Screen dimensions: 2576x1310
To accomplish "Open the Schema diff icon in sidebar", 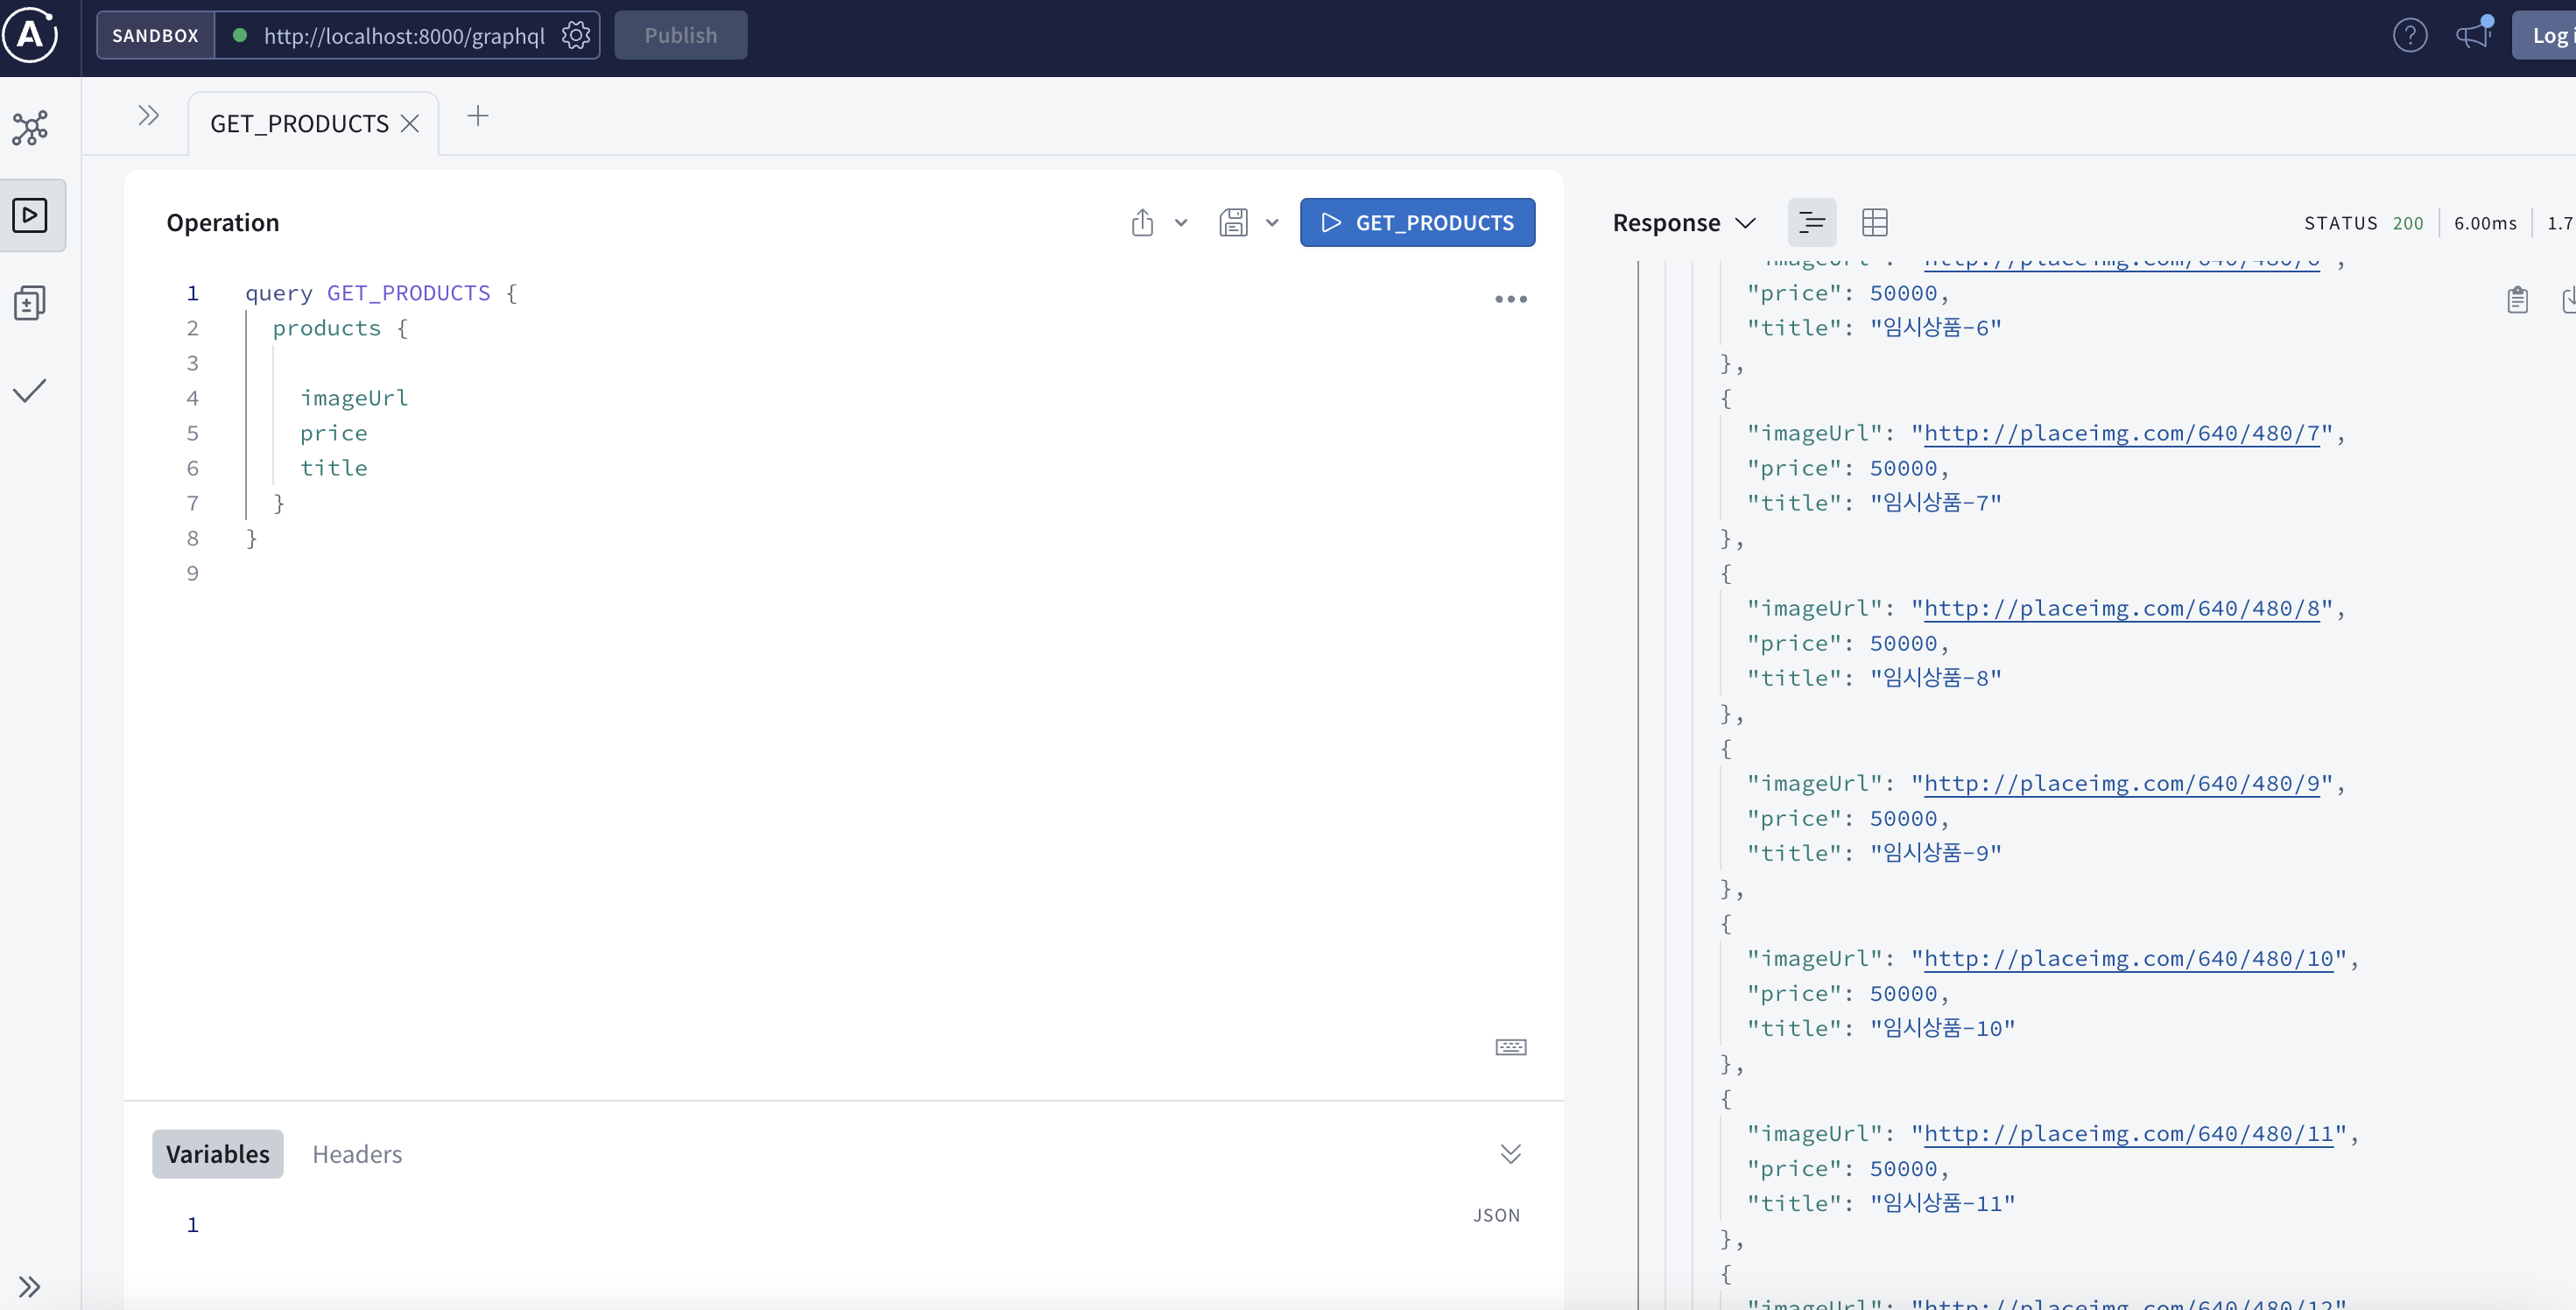I will tap(30, 303).
